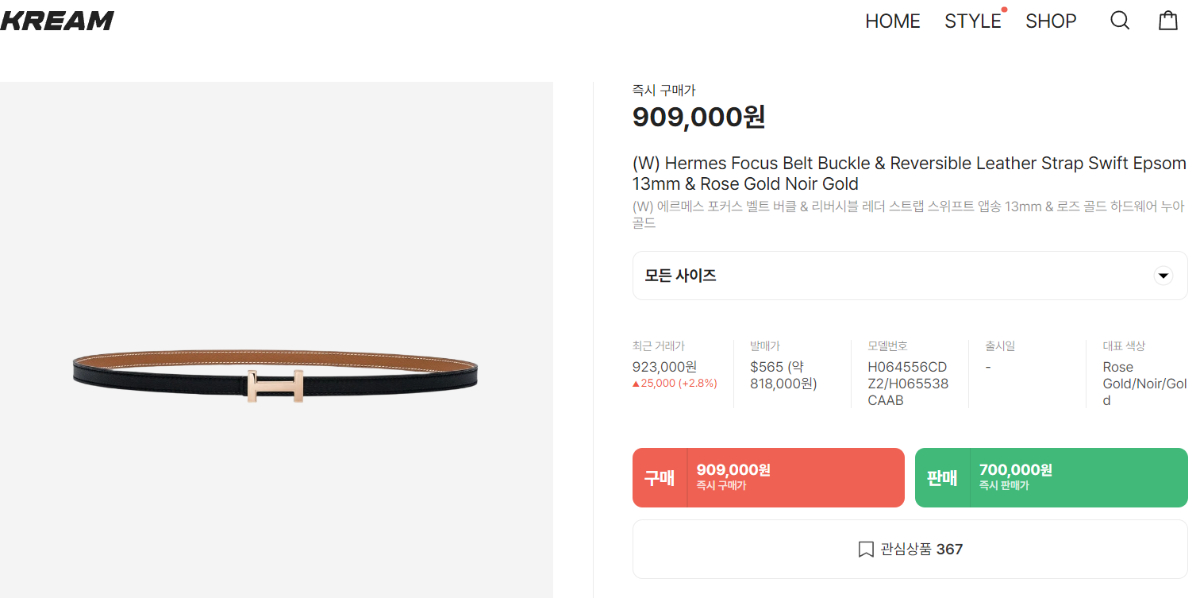1200x598 pixels.
Task: Click the Hermes belt product image
Action: 275,378
